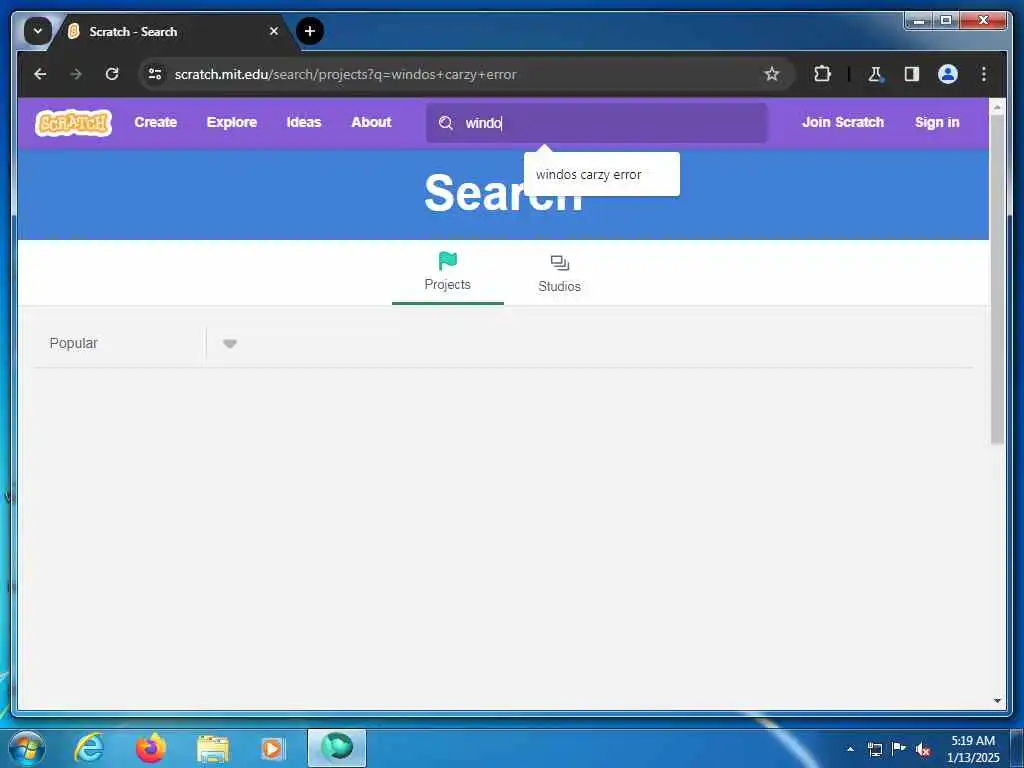Click Sign in

pos(937,123)
